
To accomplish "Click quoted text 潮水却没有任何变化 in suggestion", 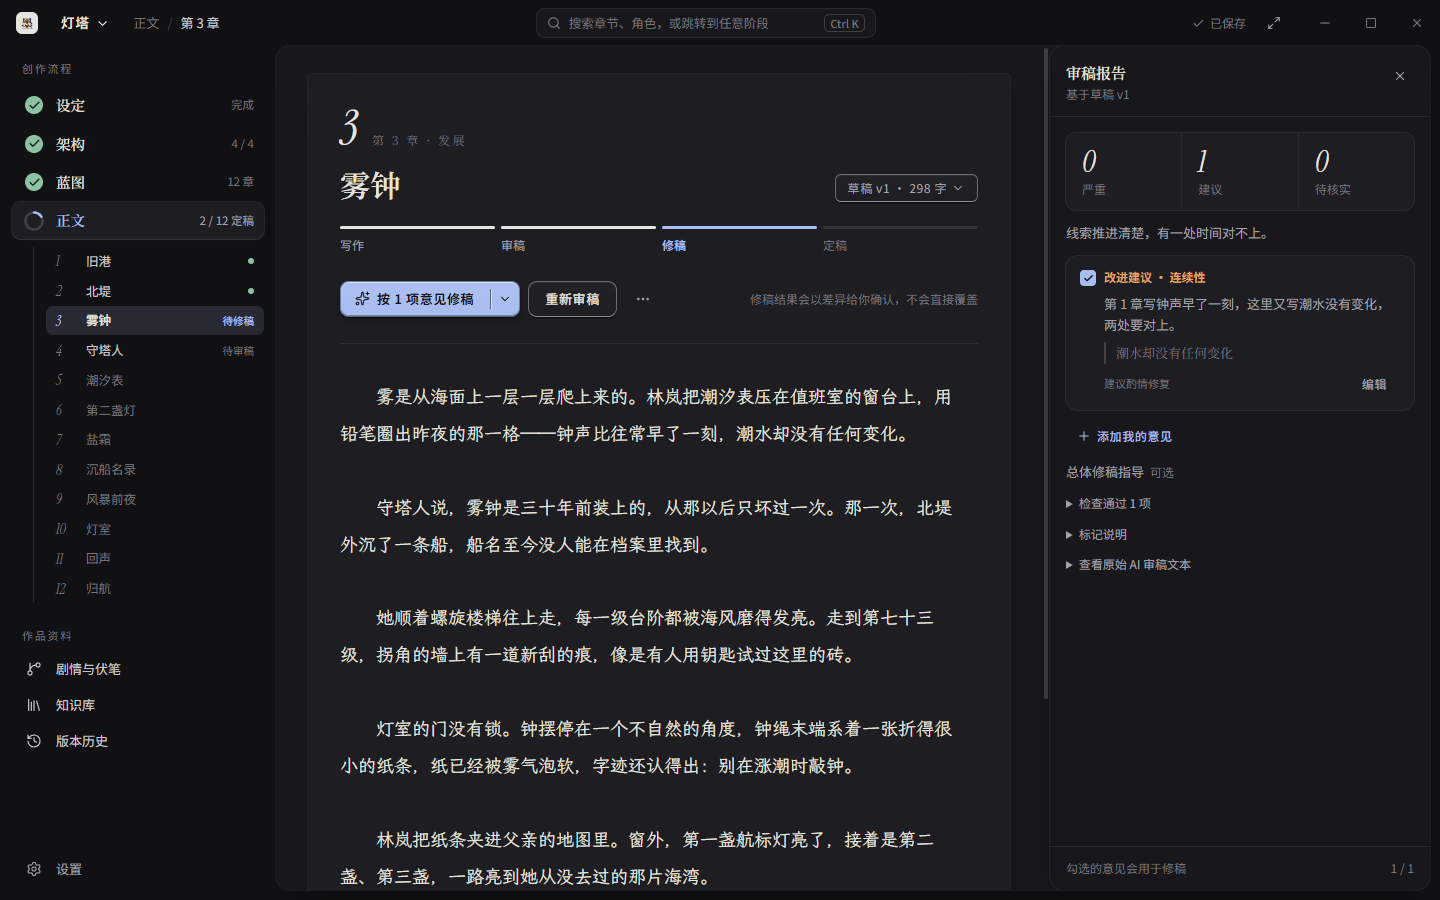I will (x=1174, y=353).
